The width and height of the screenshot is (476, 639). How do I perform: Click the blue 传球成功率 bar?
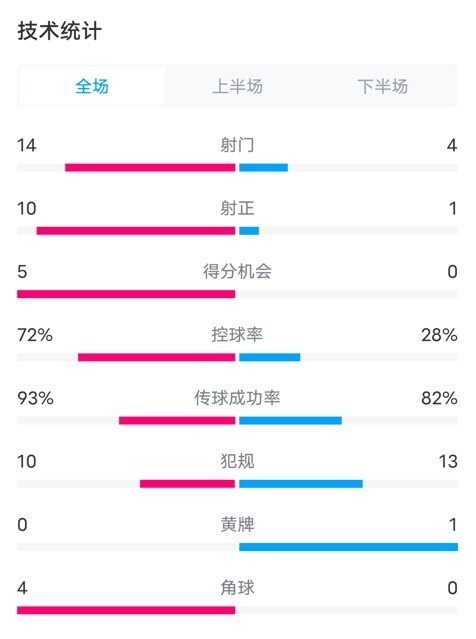290,420
